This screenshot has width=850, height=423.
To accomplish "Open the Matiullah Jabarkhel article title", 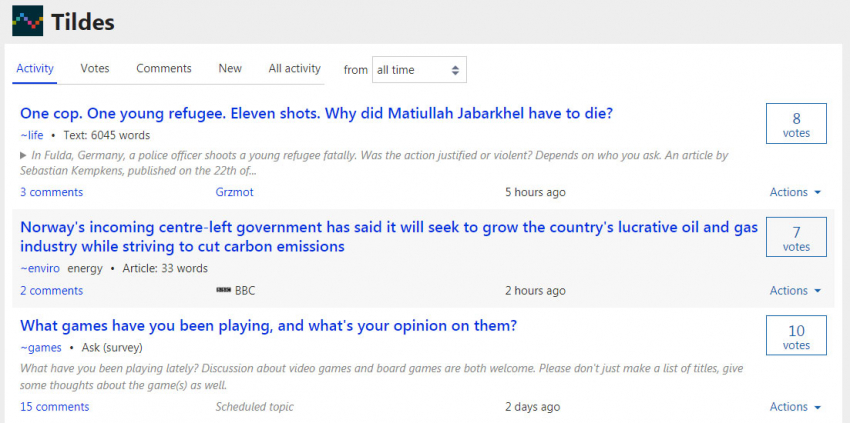I will tap(316, 114).
